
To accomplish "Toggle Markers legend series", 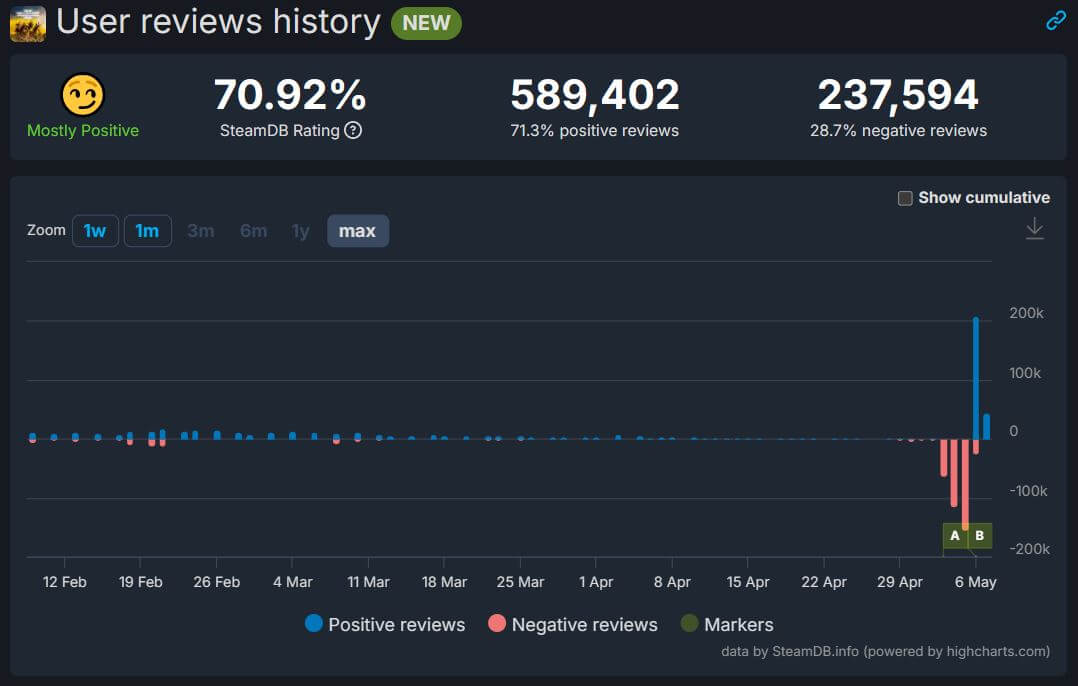I will click(x=727, y=624).
